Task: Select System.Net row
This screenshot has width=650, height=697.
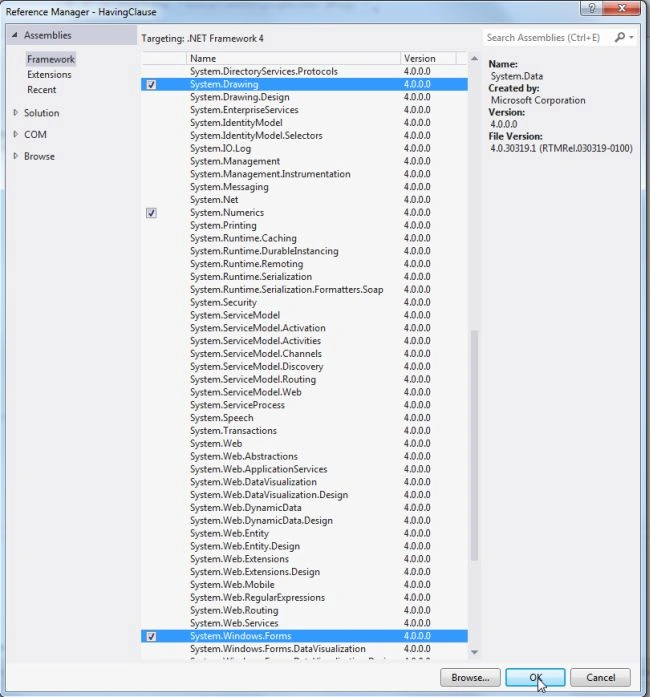Action: (x=305, y=200)
